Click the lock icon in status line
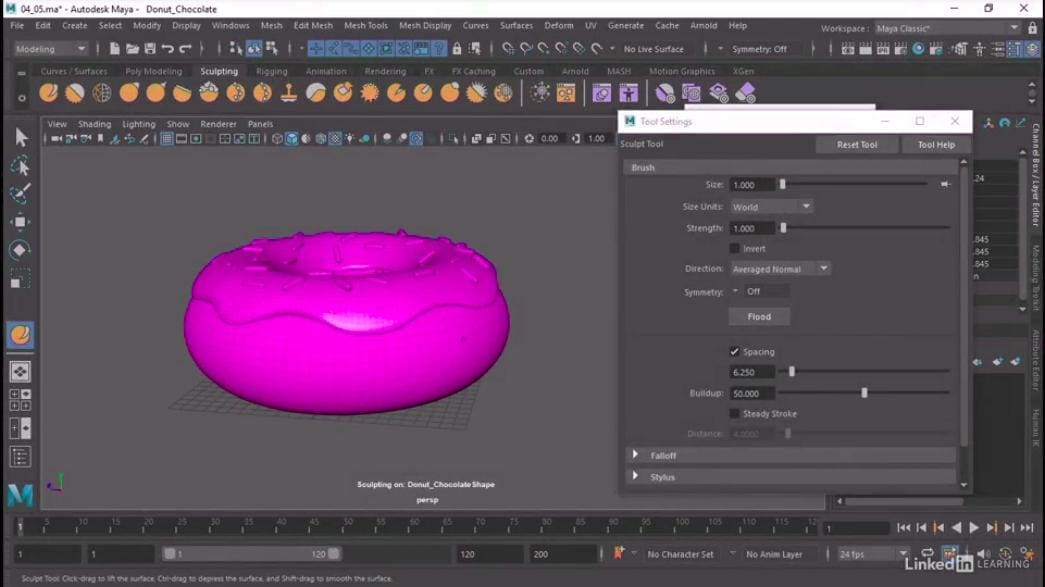The width and height of the screenshot is (1045, 587). click(457, 49)
